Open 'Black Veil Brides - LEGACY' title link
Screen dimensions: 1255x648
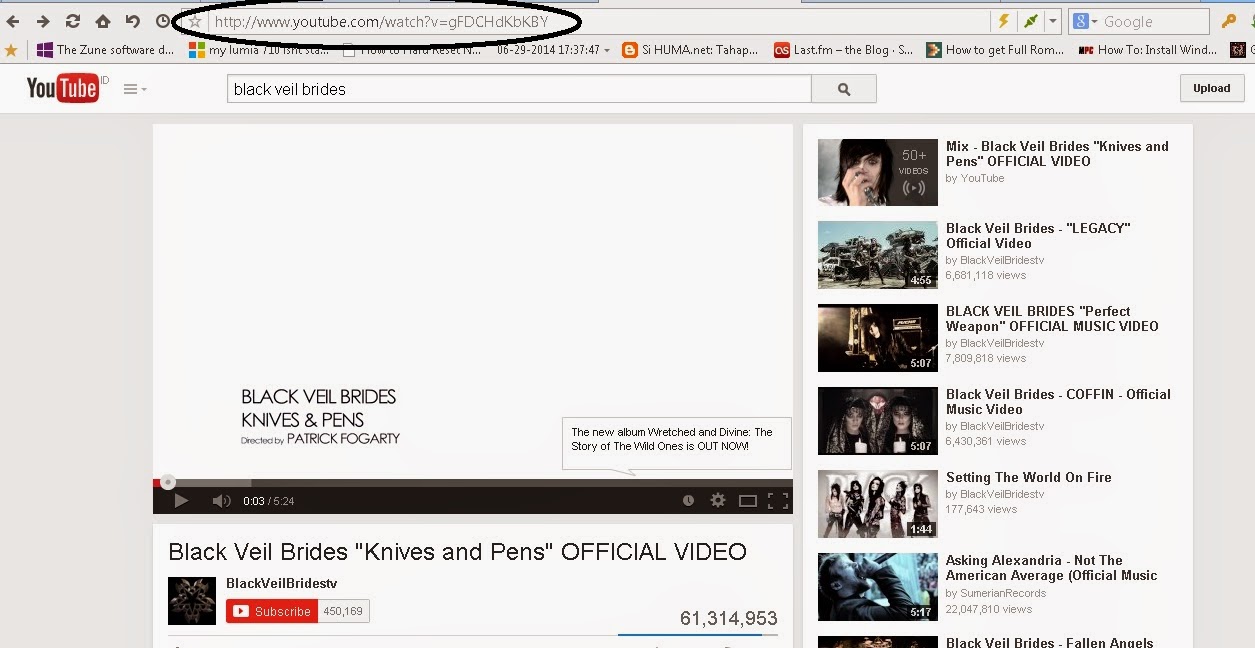tap(1038, 236)
